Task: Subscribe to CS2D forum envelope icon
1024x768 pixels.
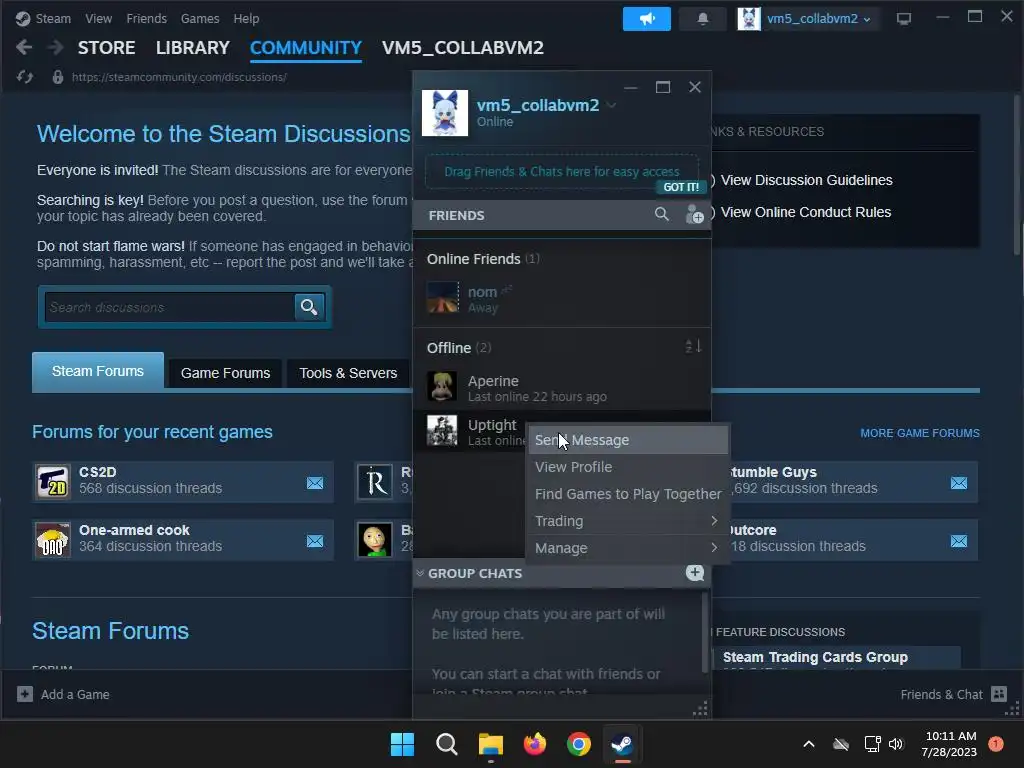Action: [x=315, y=483]
